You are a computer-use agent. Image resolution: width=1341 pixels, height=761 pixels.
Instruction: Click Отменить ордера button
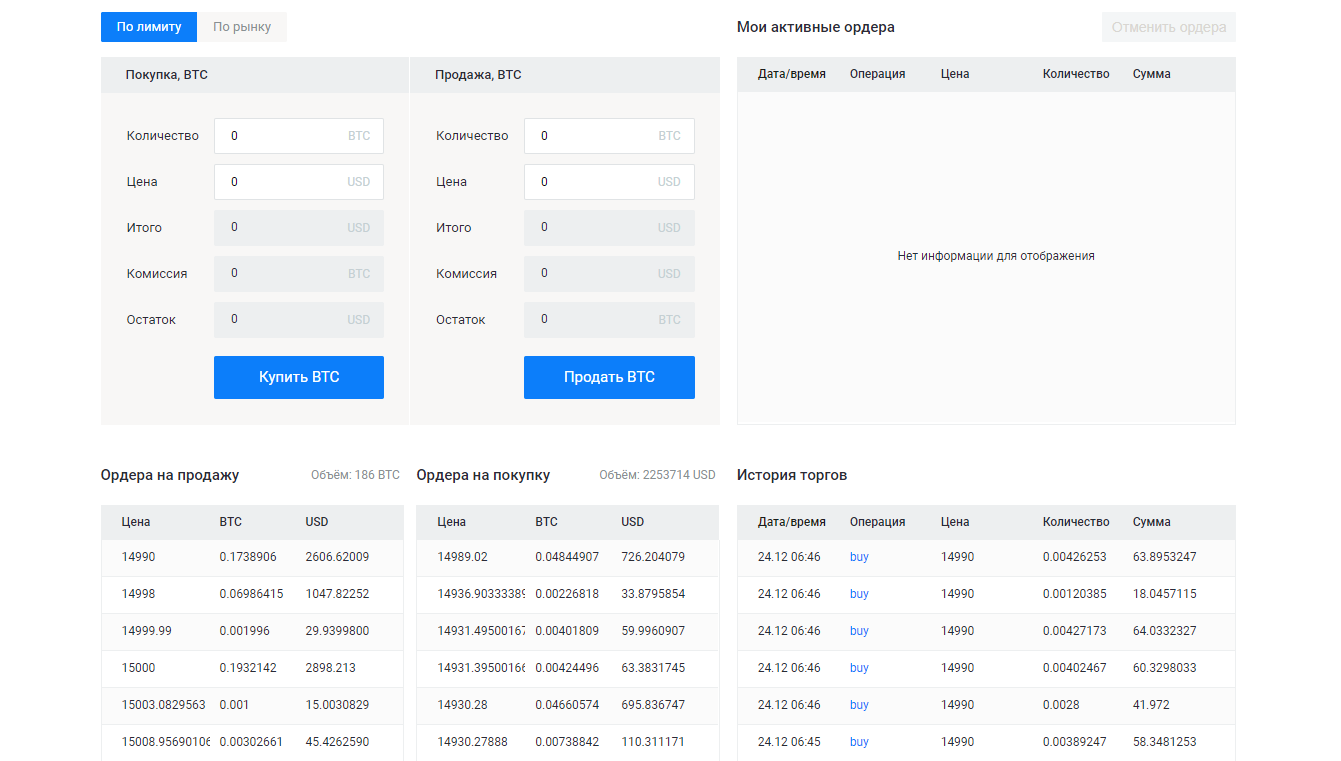tap(1169, 27)
